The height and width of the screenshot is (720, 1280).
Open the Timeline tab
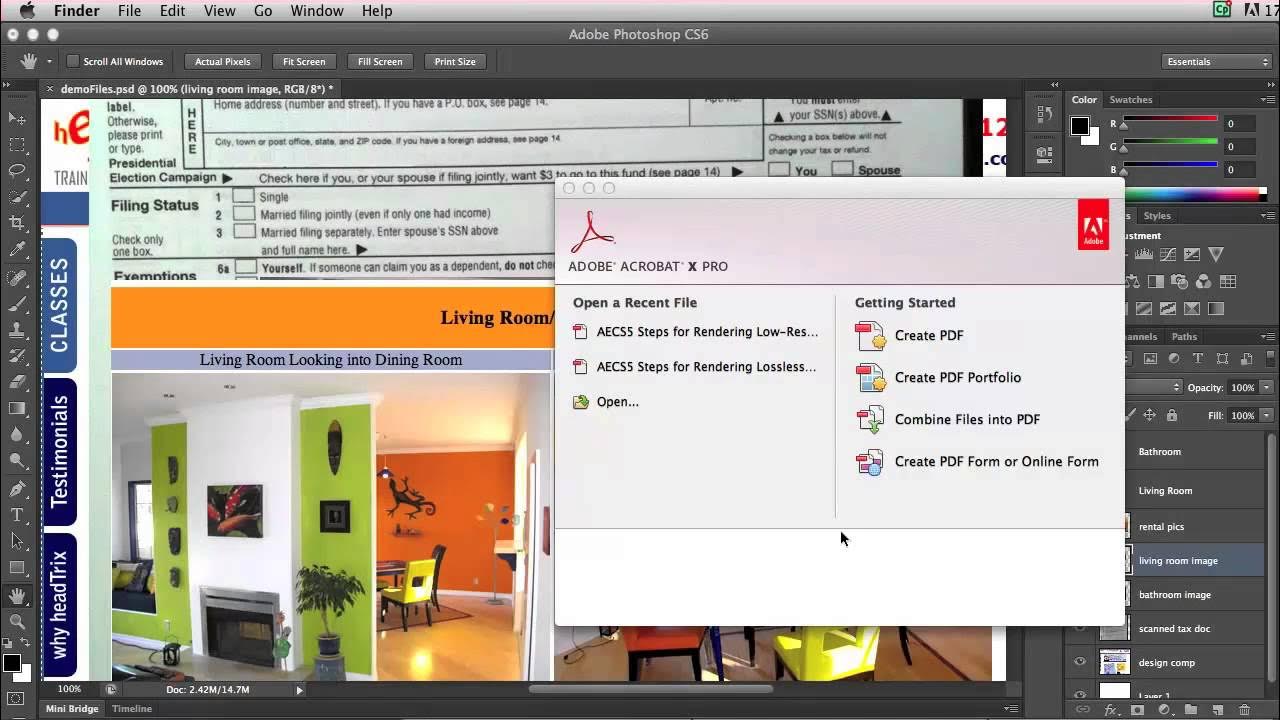(x=132, y=708)
